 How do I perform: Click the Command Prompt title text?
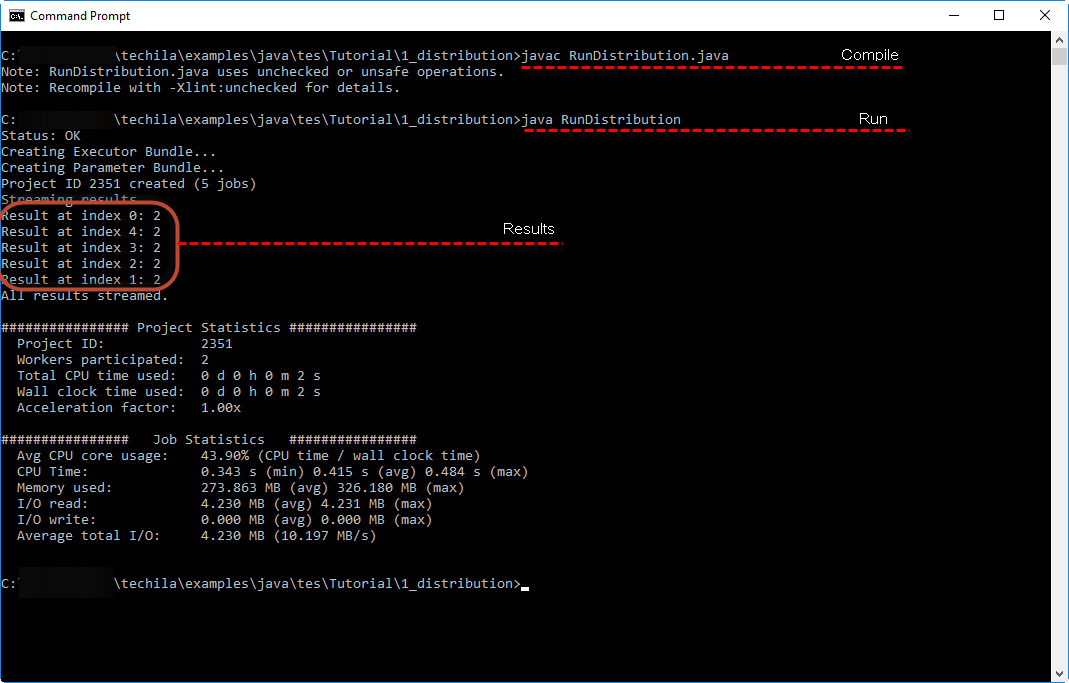click(x=80, y=16)
